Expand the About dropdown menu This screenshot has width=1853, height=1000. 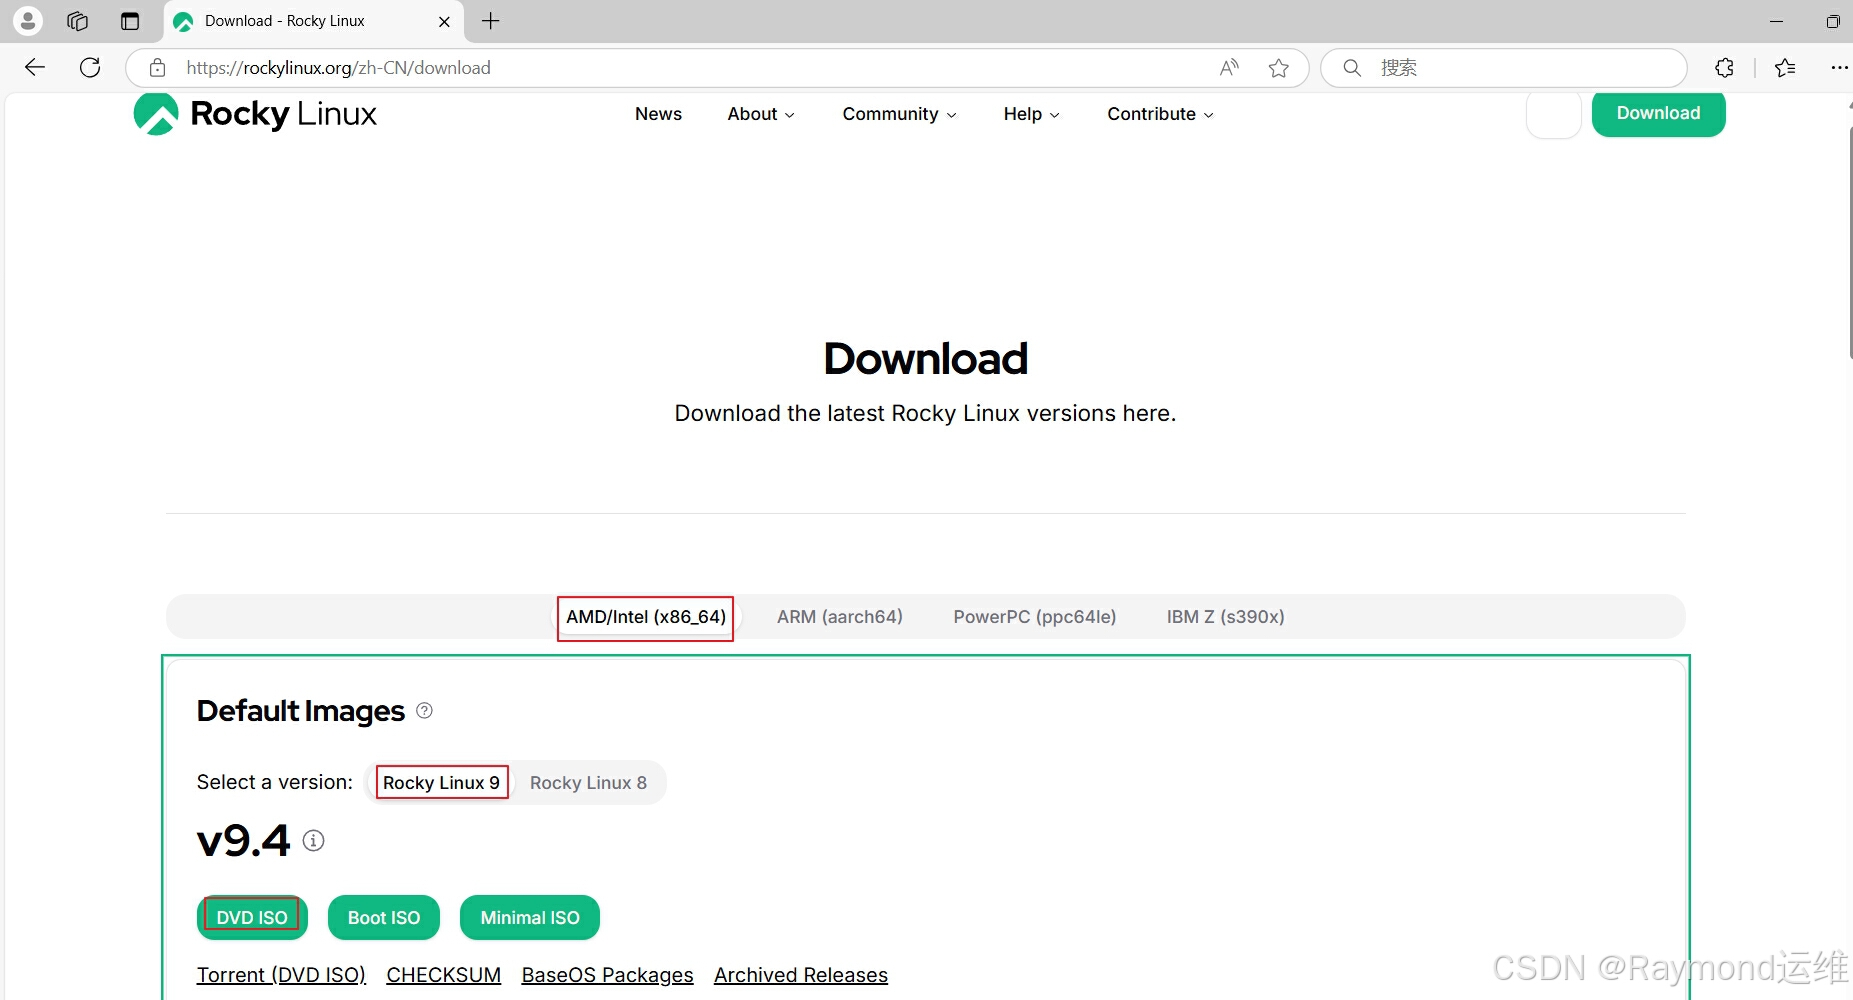point(761,114)
